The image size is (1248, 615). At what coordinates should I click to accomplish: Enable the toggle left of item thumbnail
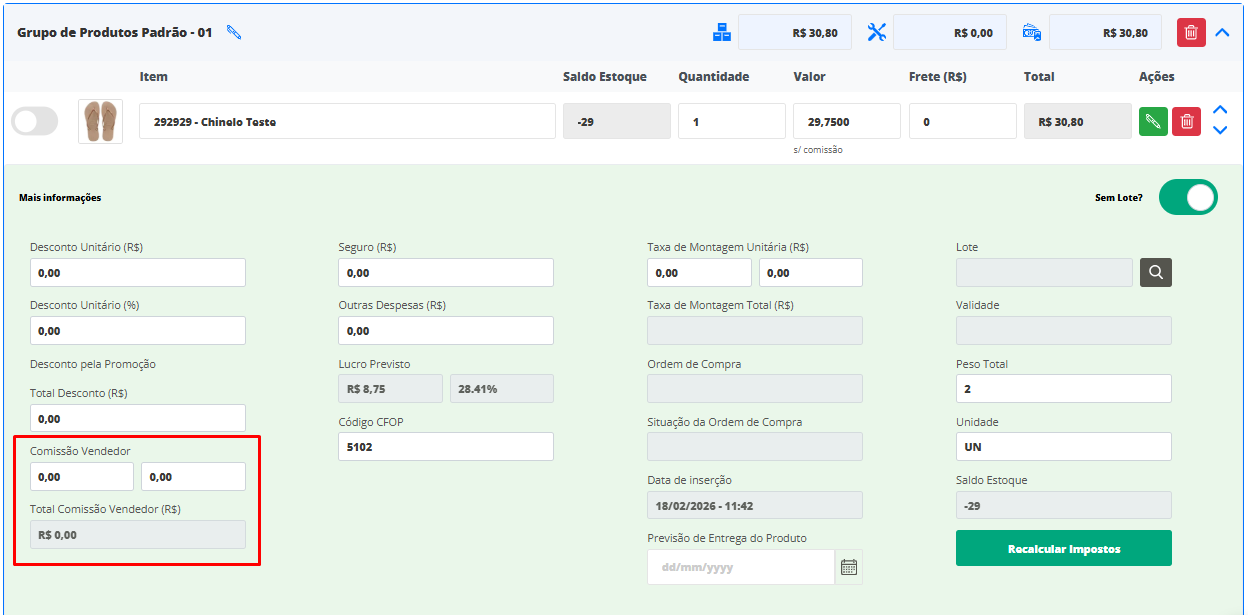pyautogui.click(x=35, y=122)
